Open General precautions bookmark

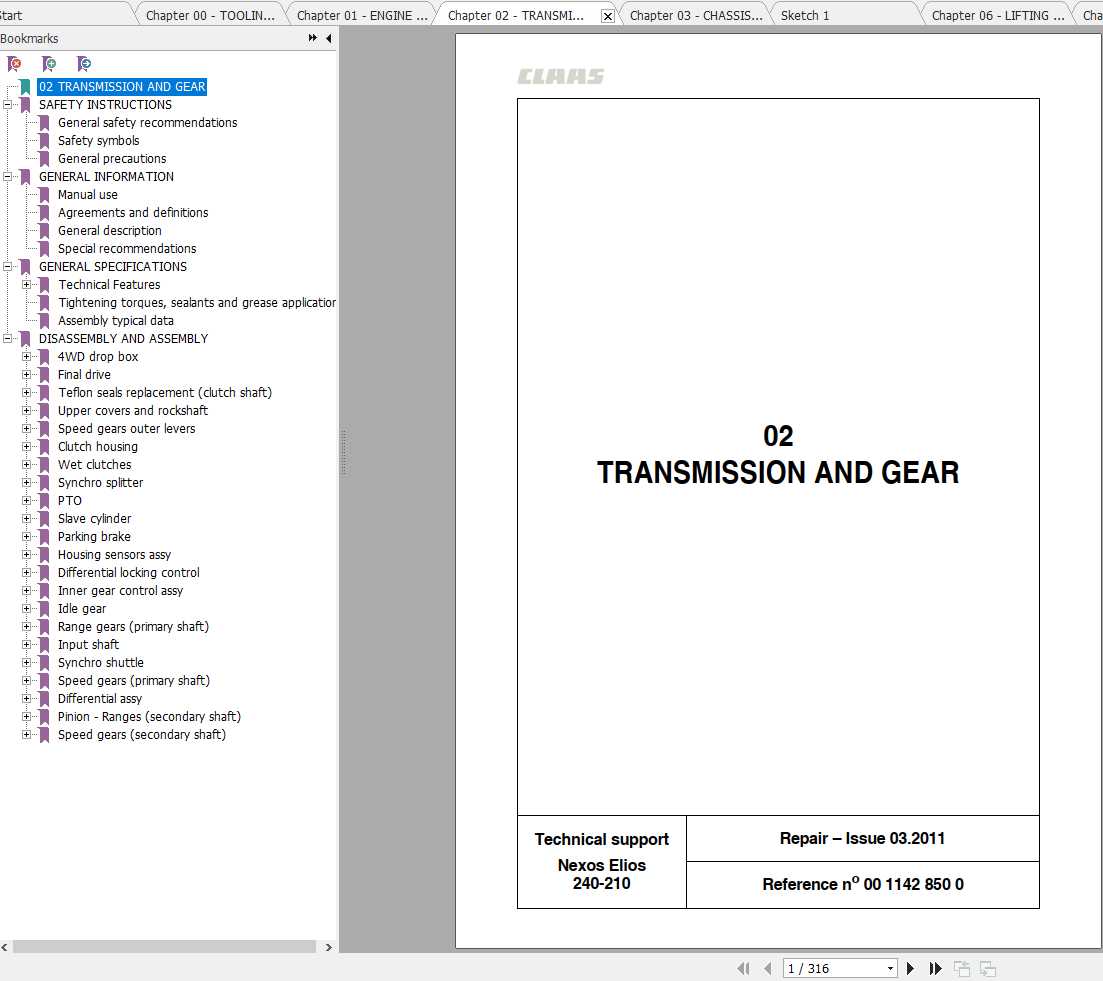112,159
